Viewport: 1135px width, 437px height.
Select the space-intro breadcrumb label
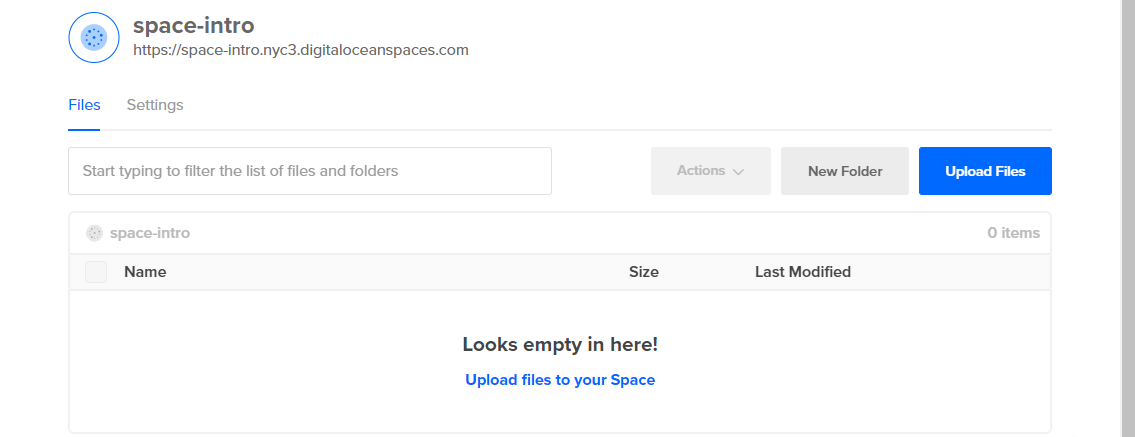pyautogui.click(x=150, y=233)
